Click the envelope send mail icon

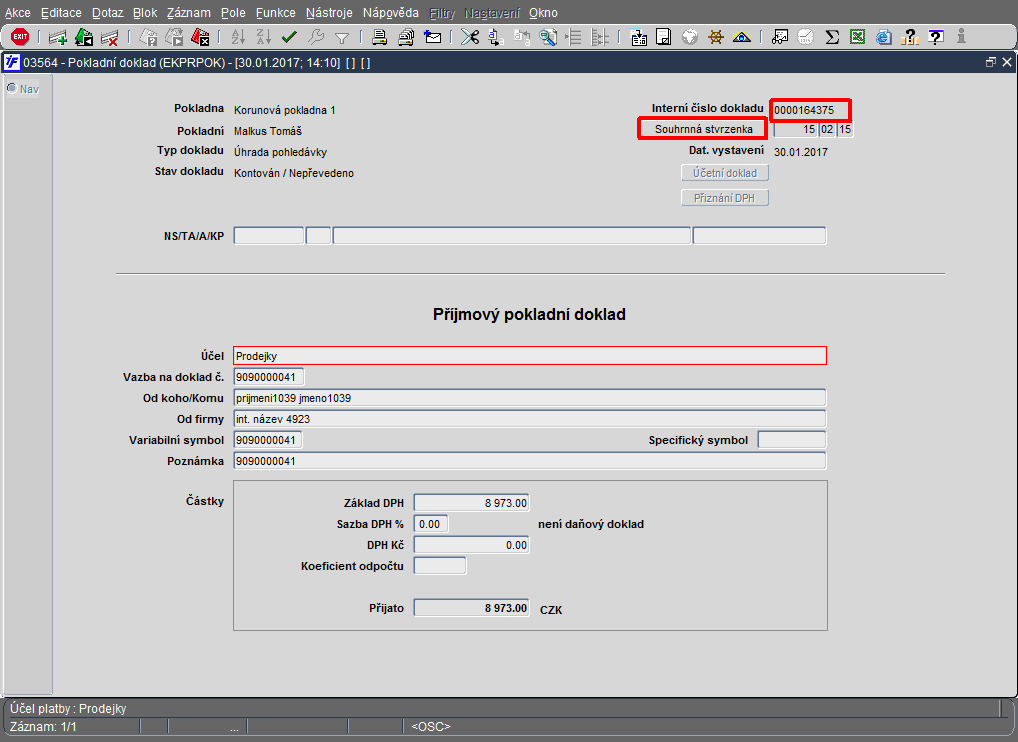pos(432,38)
